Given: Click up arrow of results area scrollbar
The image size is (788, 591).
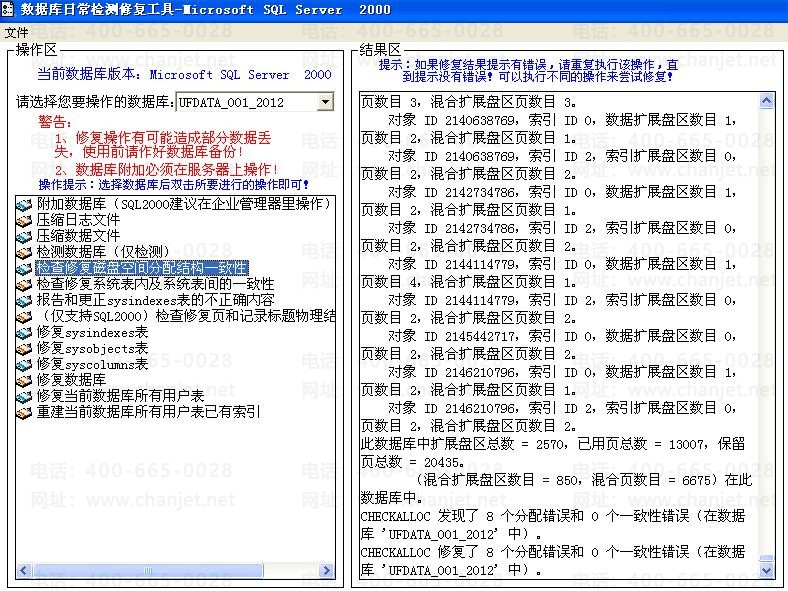Looking at the screenshot, I should point(766,101).
